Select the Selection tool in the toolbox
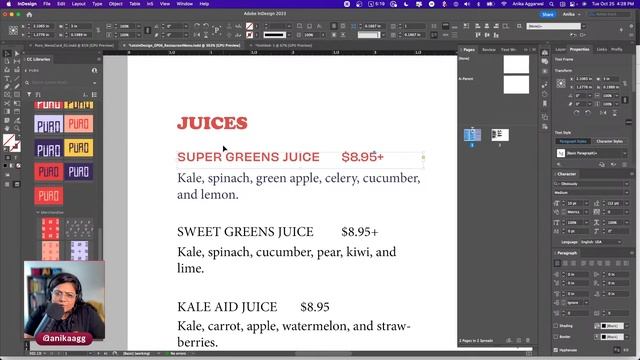 coord(7,53)
